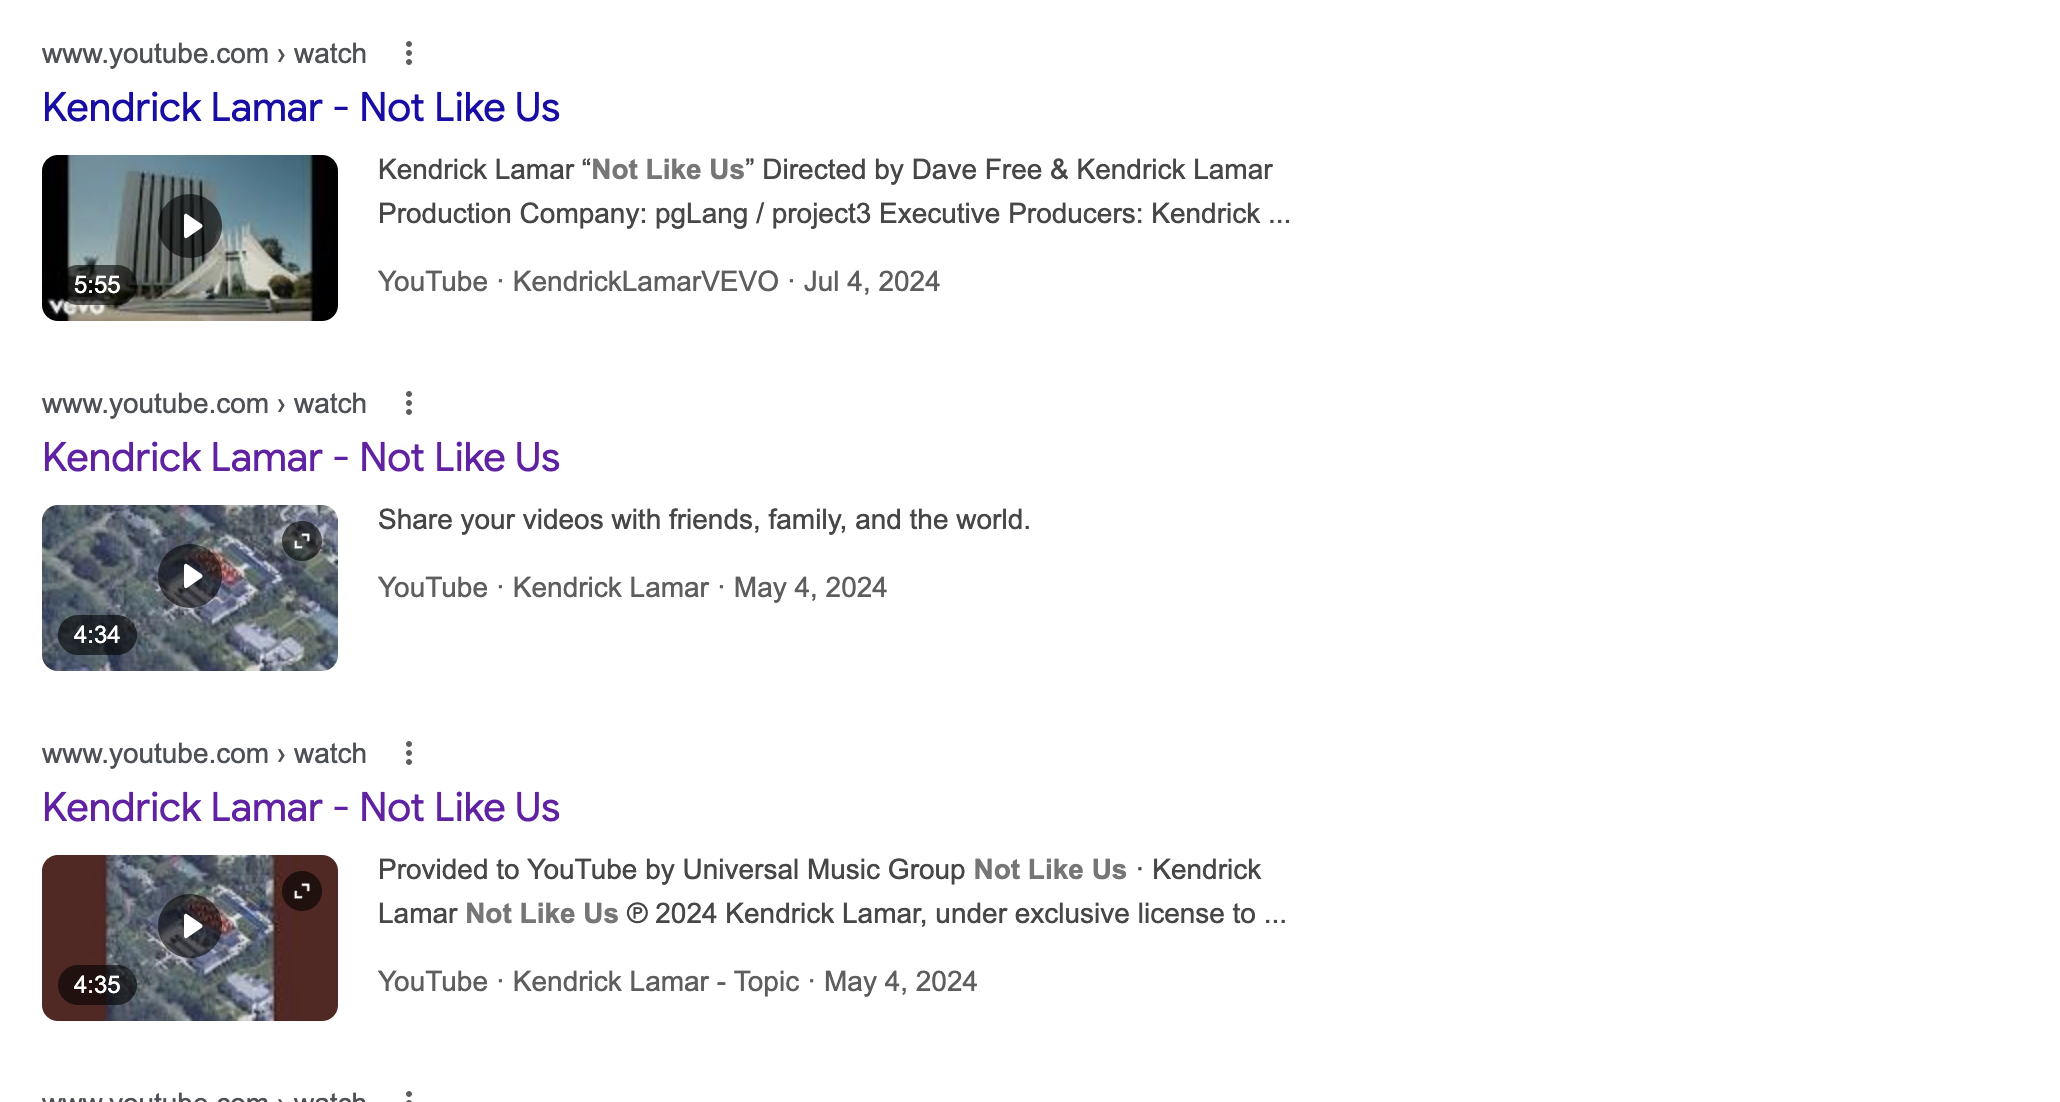Click the 4:34 duration badge
Viewport: 2060px width, 1102px height.
(x=97, y=635)
